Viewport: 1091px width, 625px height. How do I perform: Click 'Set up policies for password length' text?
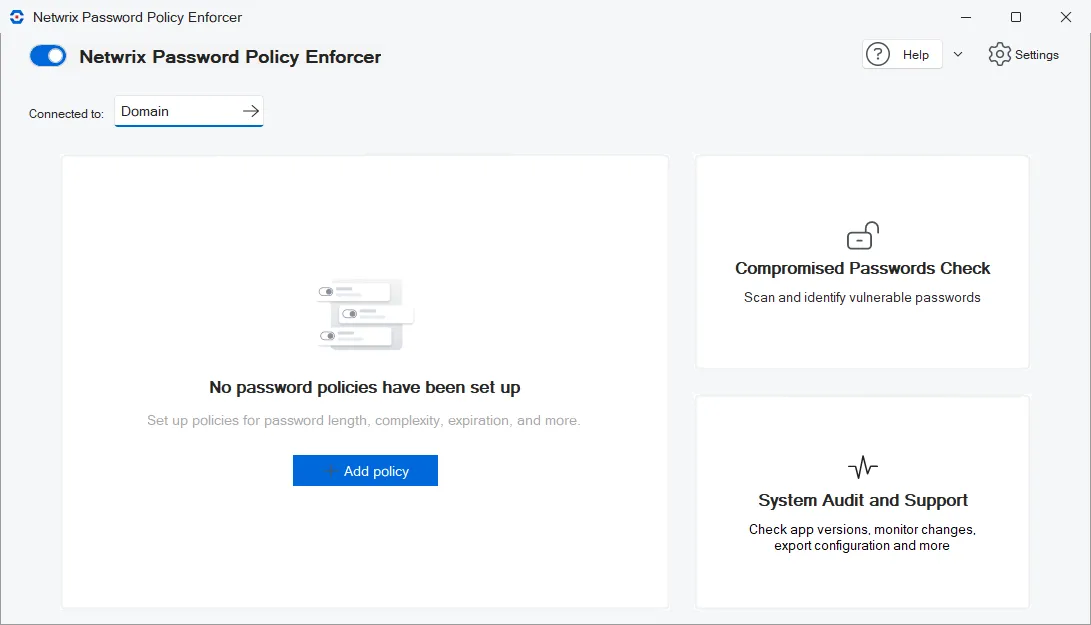tap(364, 420)
